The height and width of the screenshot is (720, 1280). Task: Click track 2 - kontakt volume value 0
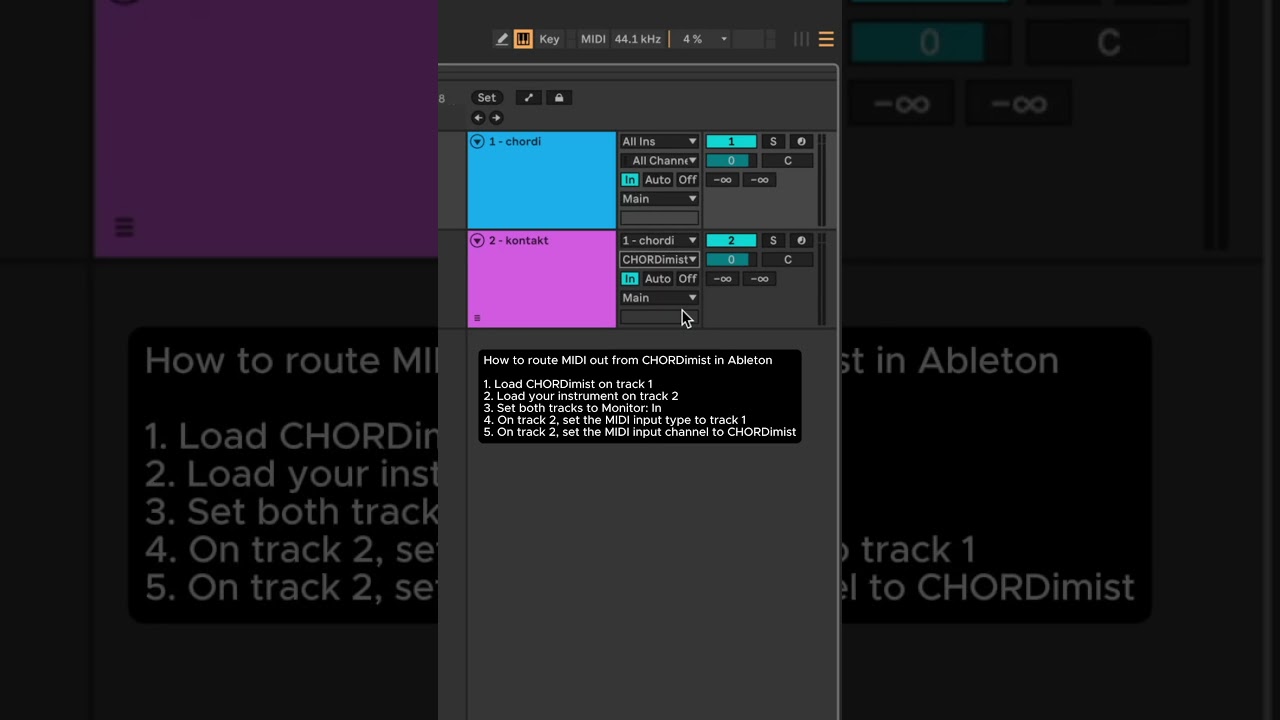[x=731, y=260]
